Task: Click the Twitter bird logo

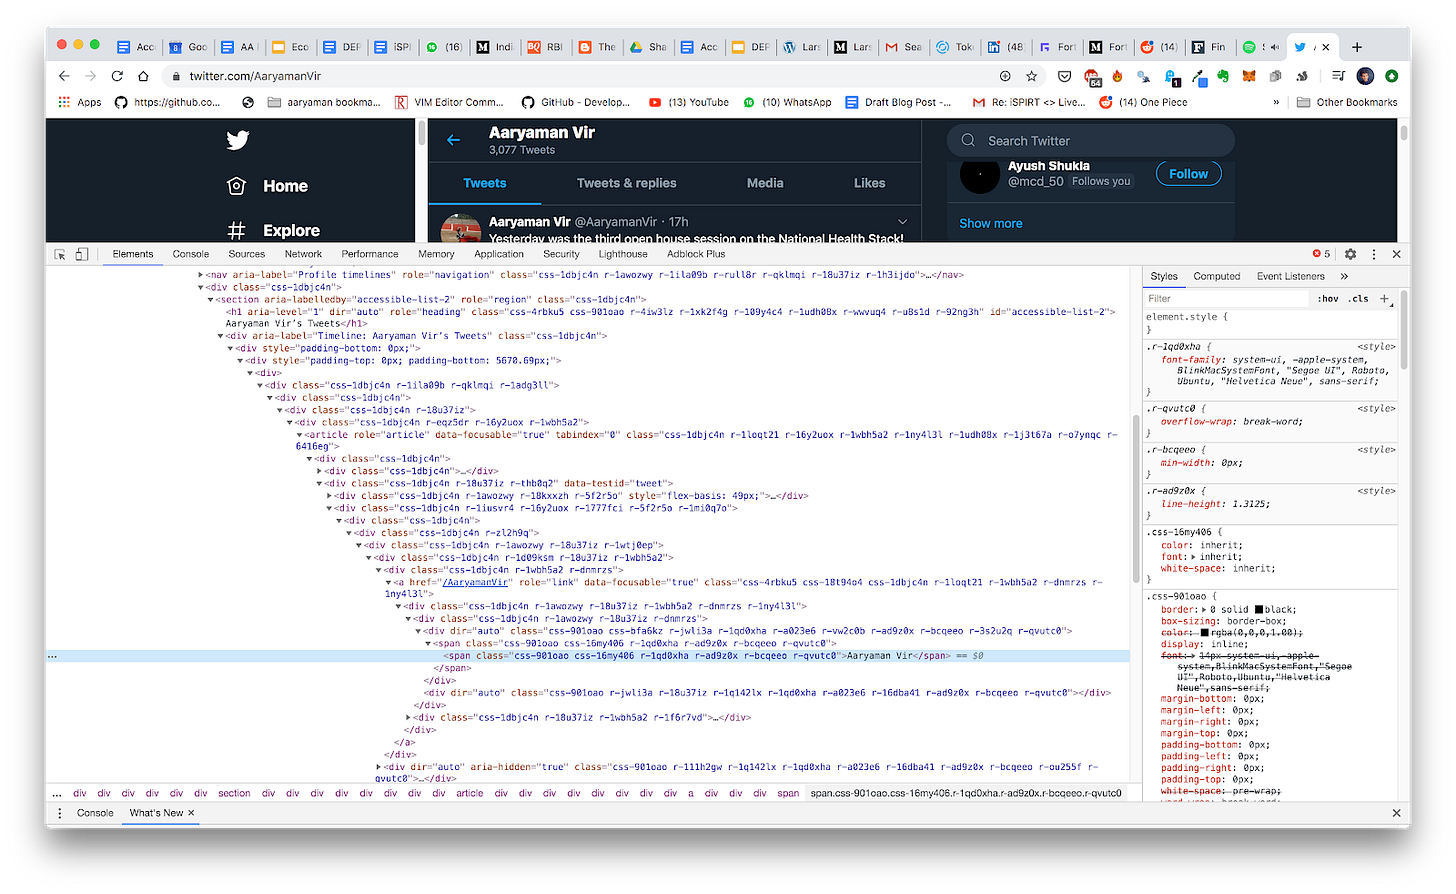Action: coord(237,140)
